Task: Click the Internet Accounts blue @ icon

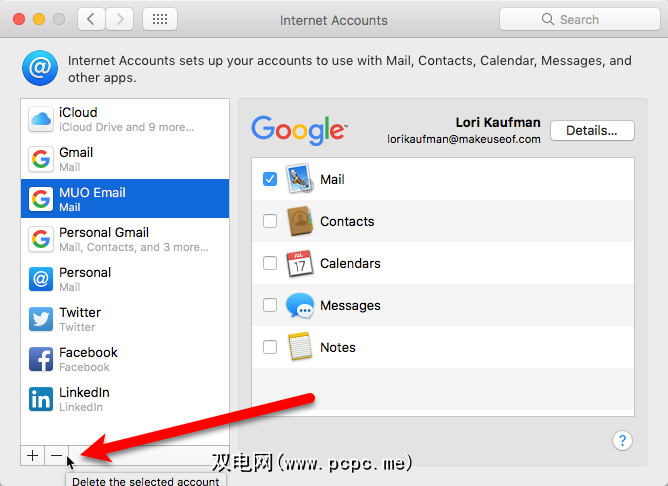Action: click(x=40, y=68)
